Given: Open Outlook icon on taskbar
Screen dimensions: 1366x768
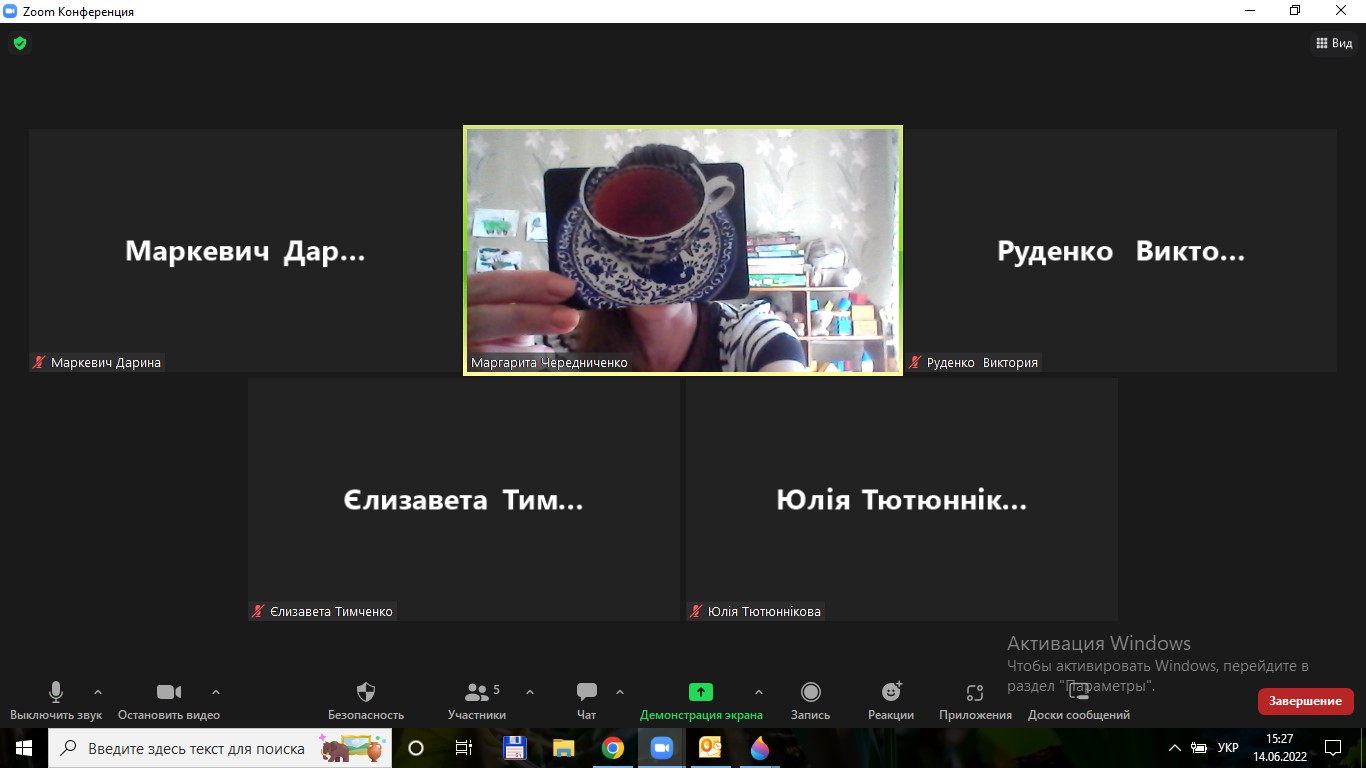Looking at the screenshot, I should pos(710,748).
